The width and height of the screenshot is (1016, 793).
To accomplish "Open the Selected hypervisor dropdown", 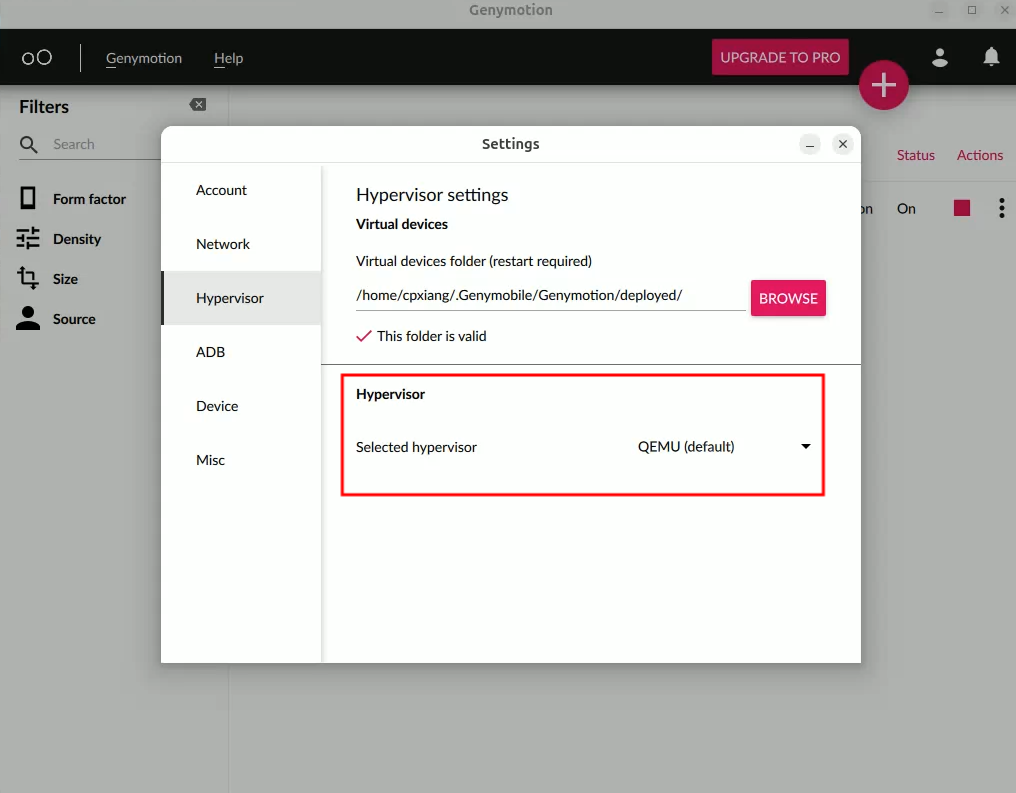I will coord(724,447).
